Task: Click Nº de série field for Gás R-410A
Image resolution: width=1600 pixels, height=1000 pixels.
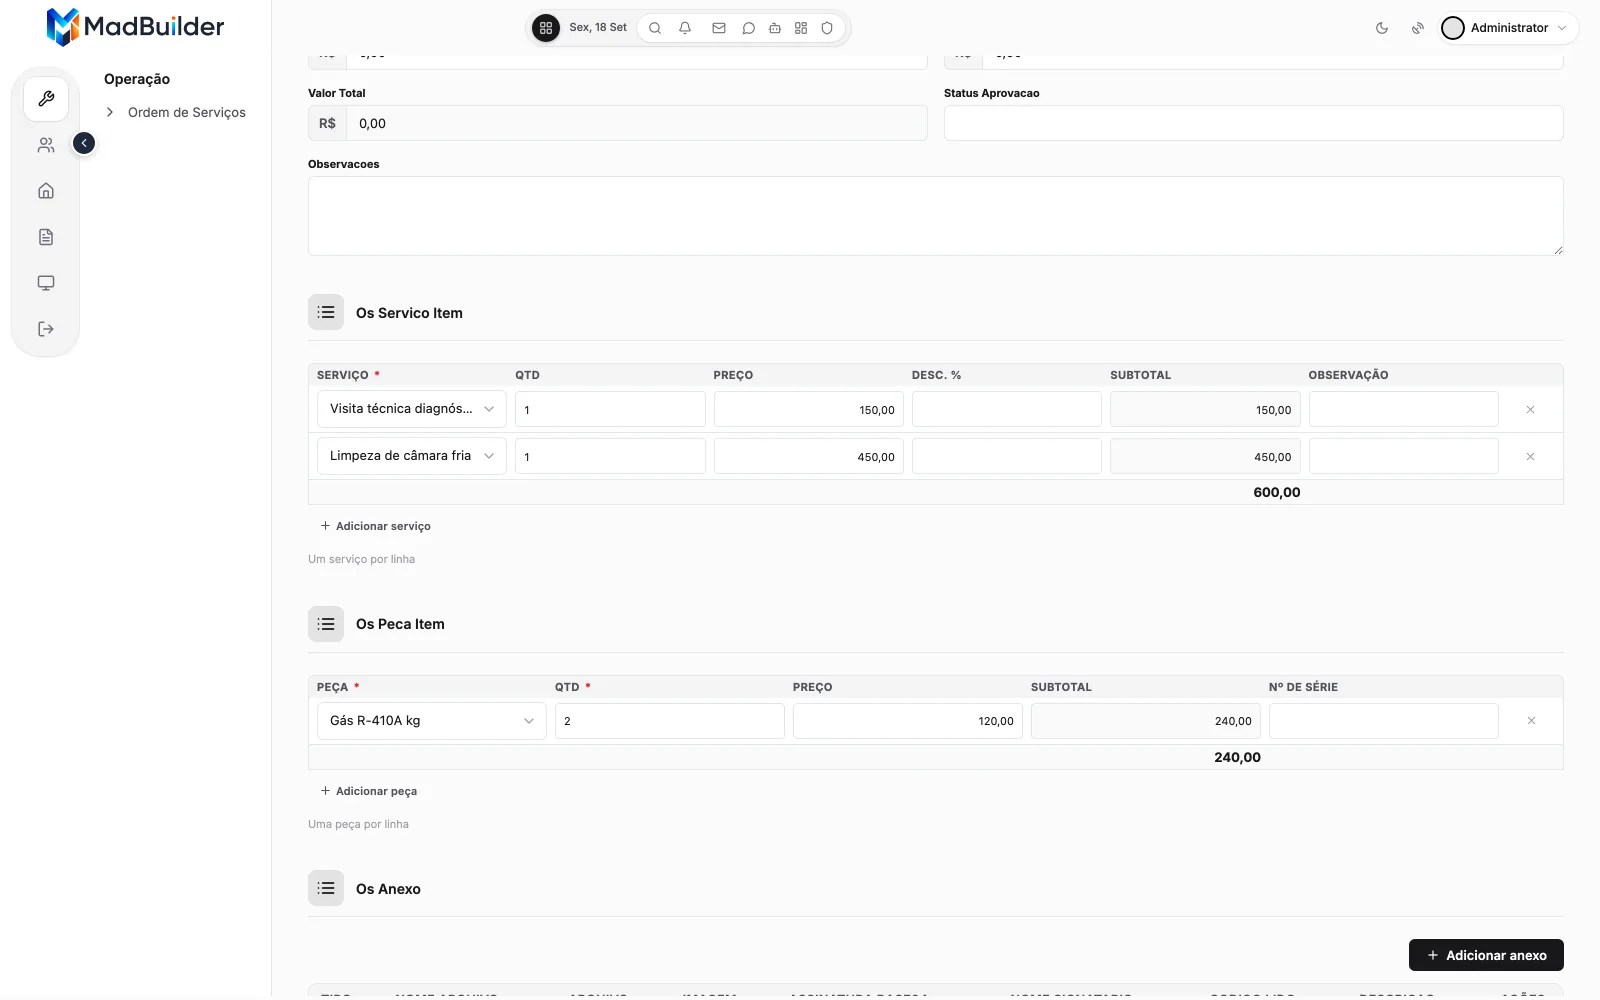Action: click(1384, 721)
